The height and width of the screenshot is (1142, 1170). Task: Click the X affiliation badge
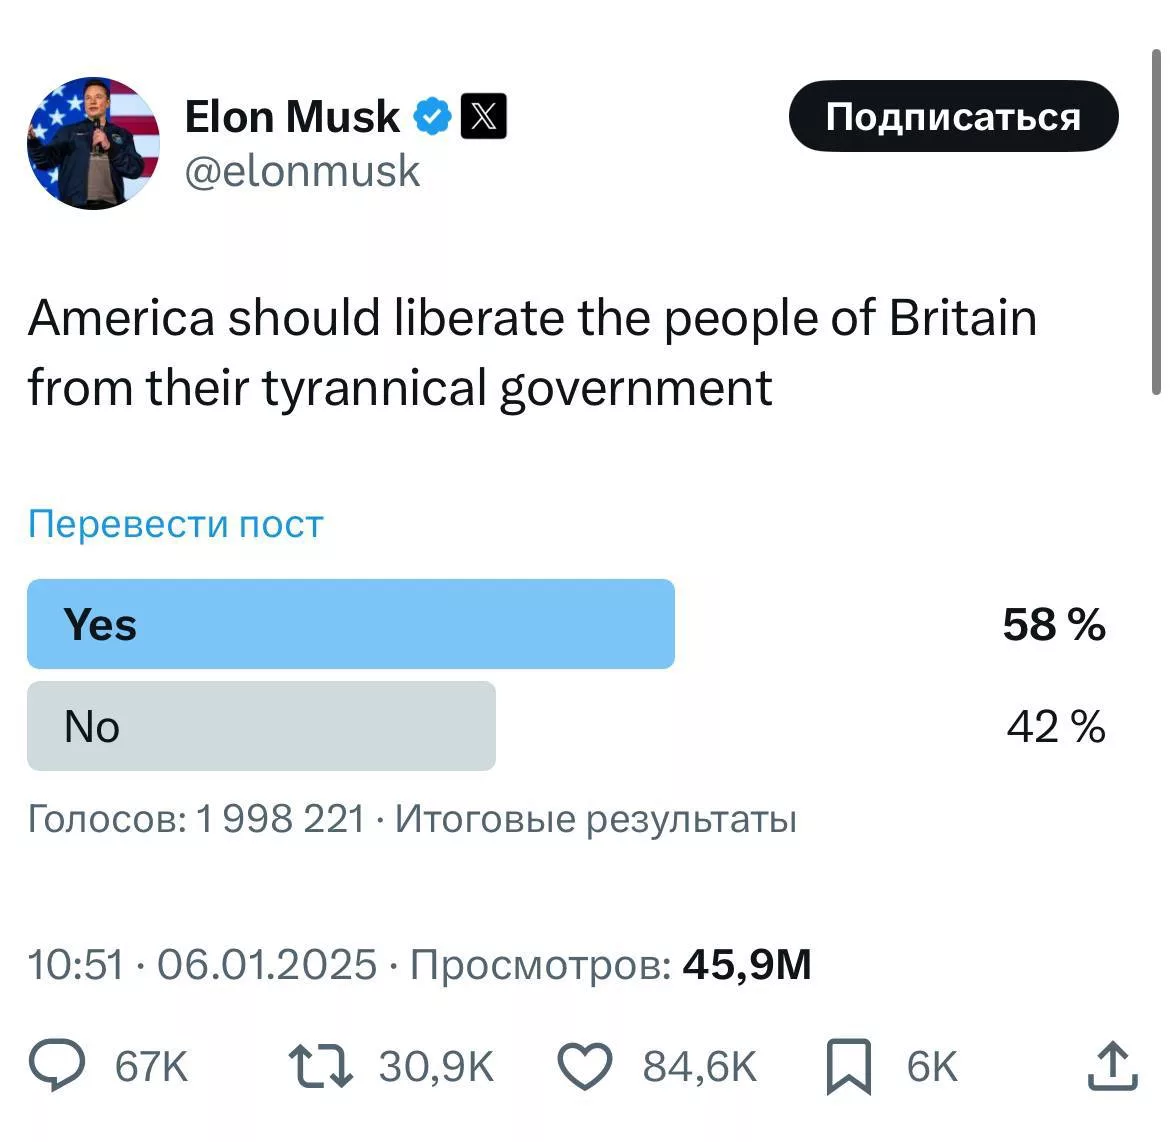coord(483,117)
